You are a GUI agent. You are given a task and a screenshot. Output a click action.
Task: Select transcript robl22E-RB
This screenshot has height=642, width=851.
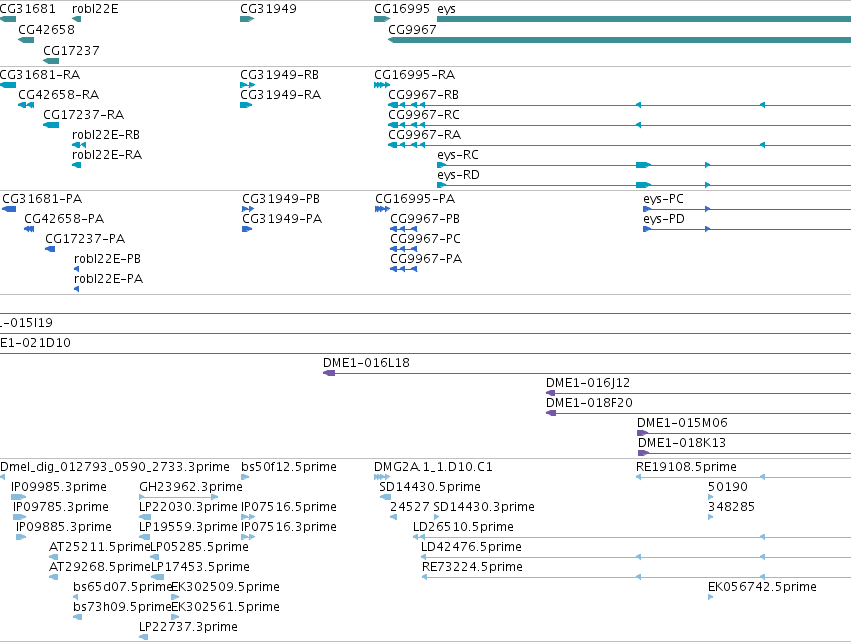[106, 135]
